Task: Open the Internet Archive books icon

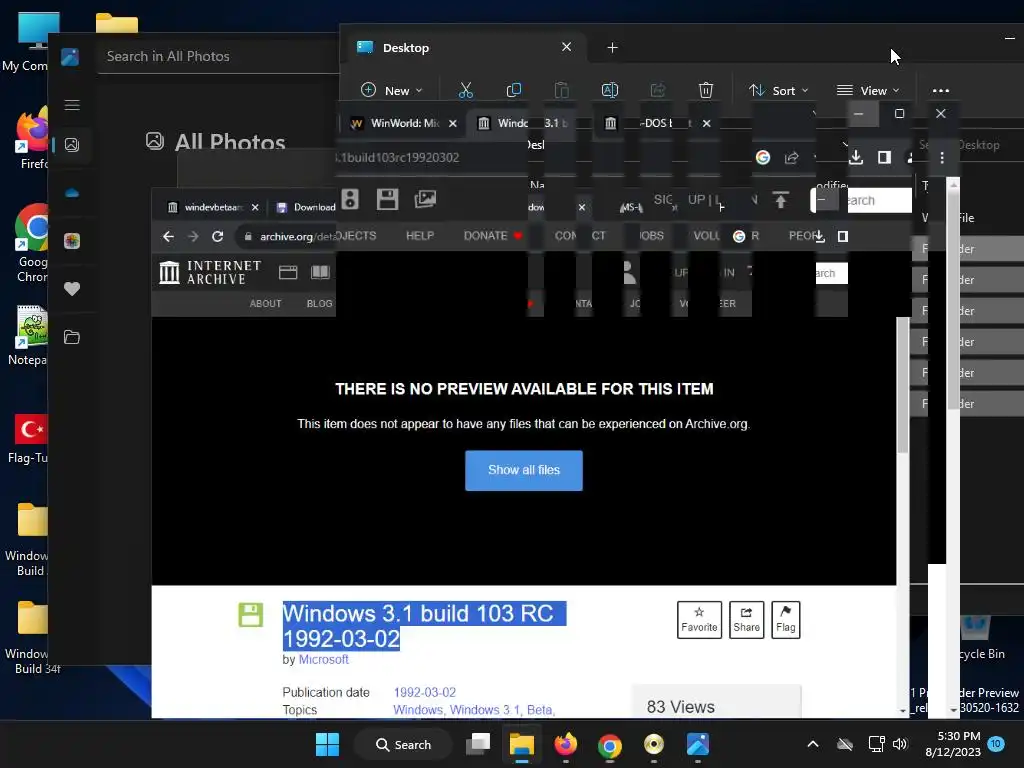Action: [x=320, y=272]
